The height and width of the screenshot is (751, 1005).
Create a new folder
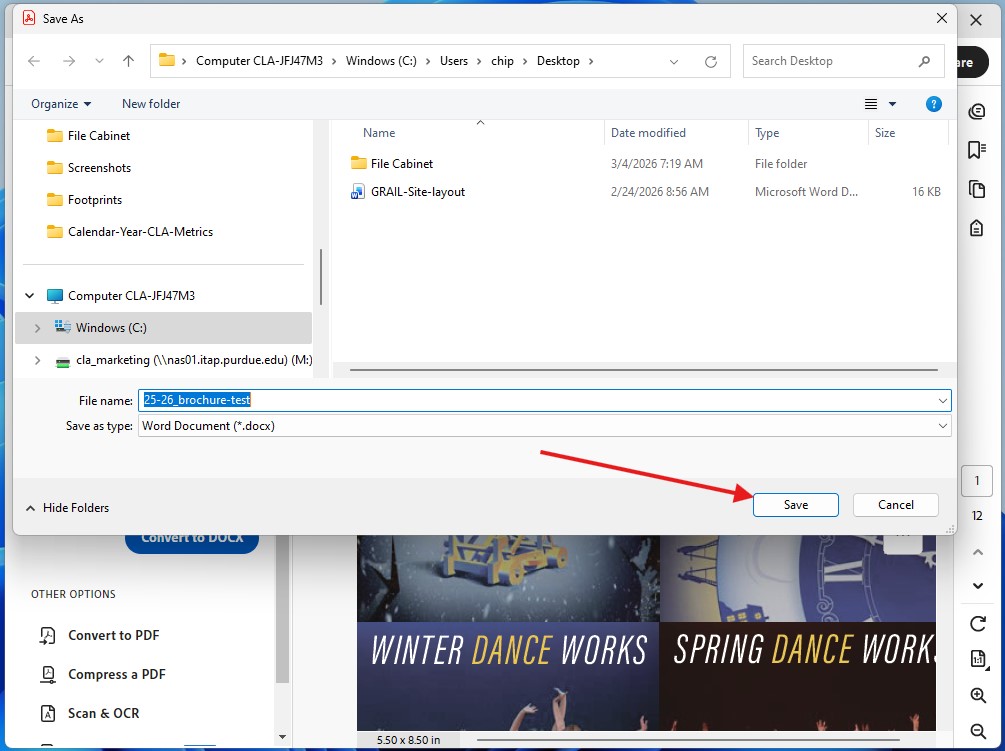point(150,103)
